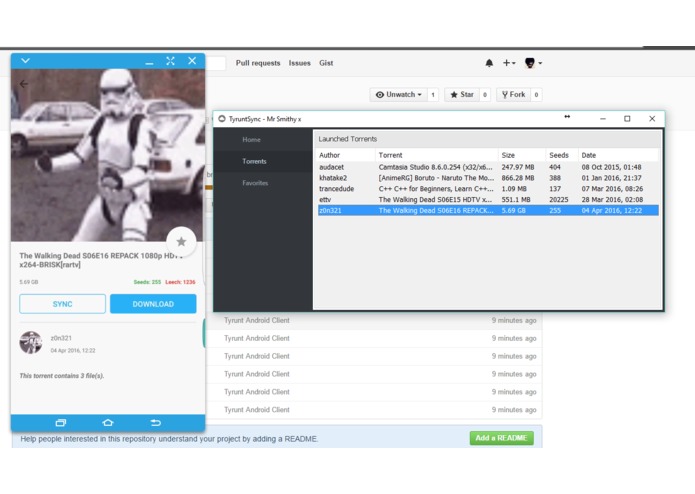
Task: Open the GitHub user avatar menu
Action: click(x=533, y=63)
